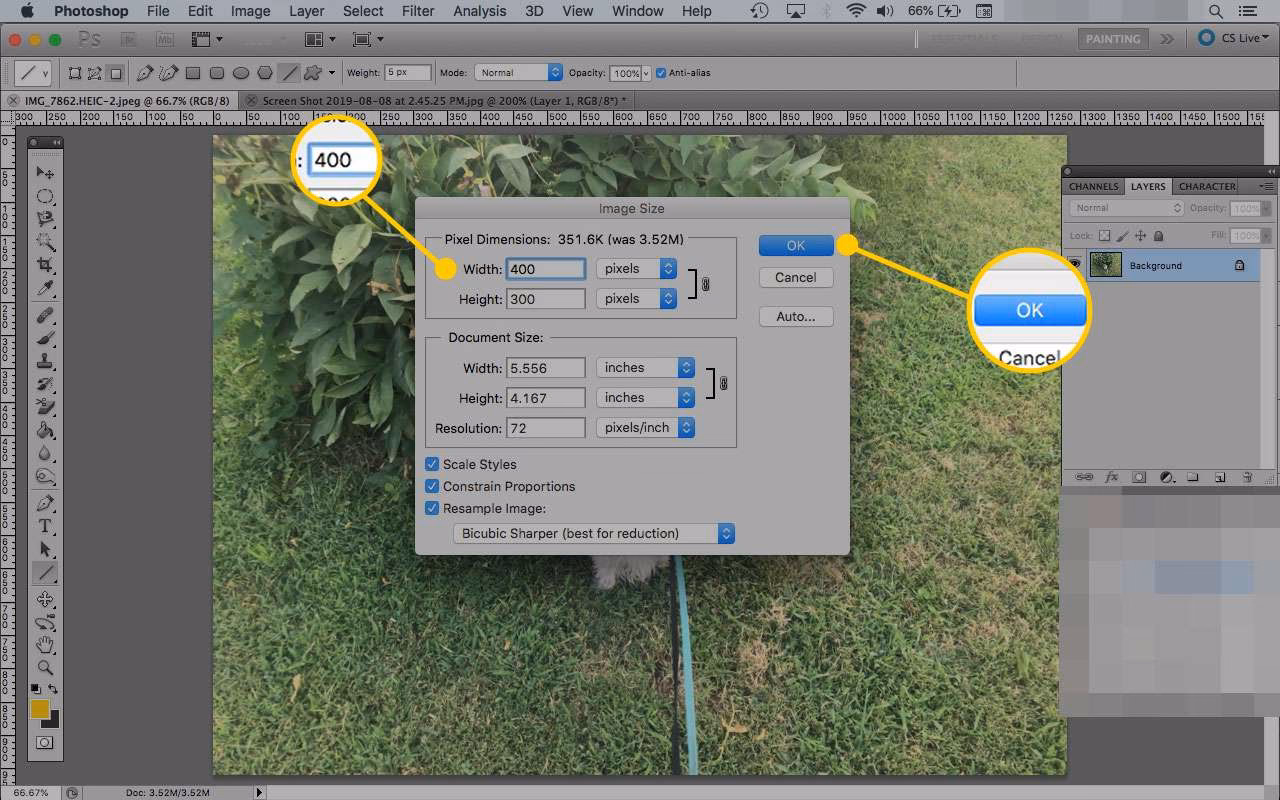Click the Background layer thumbnail

click(1106, 265)
